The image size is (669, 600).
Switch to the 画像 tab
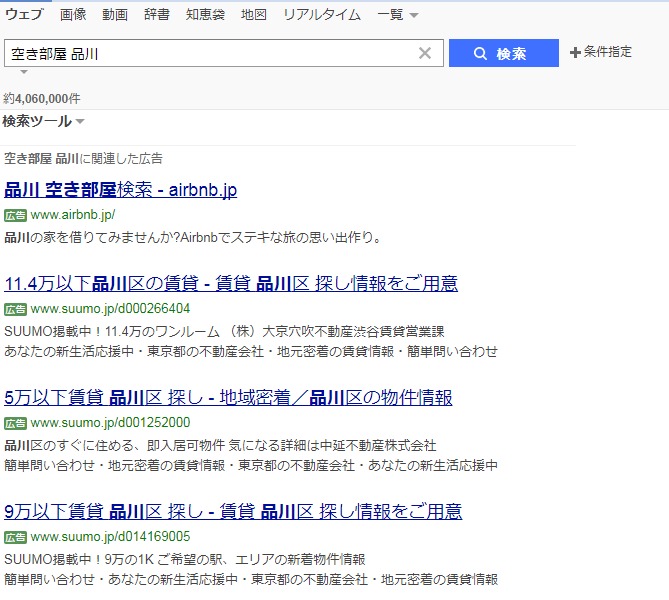73,15
